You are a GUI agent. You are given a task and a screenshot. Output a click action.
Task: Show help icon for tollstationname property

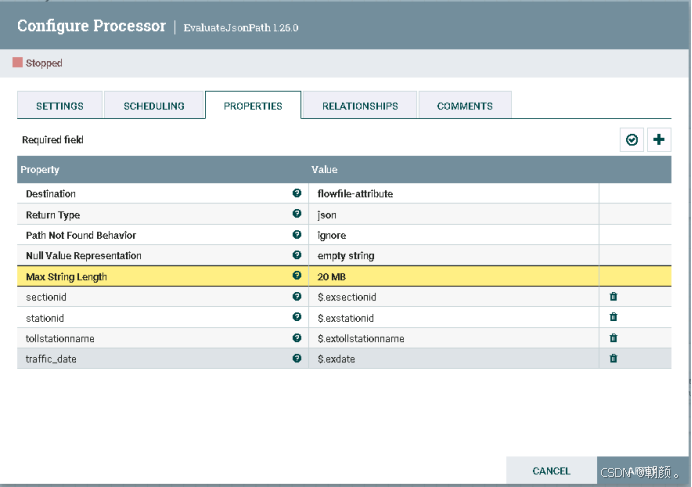[297, 338]
